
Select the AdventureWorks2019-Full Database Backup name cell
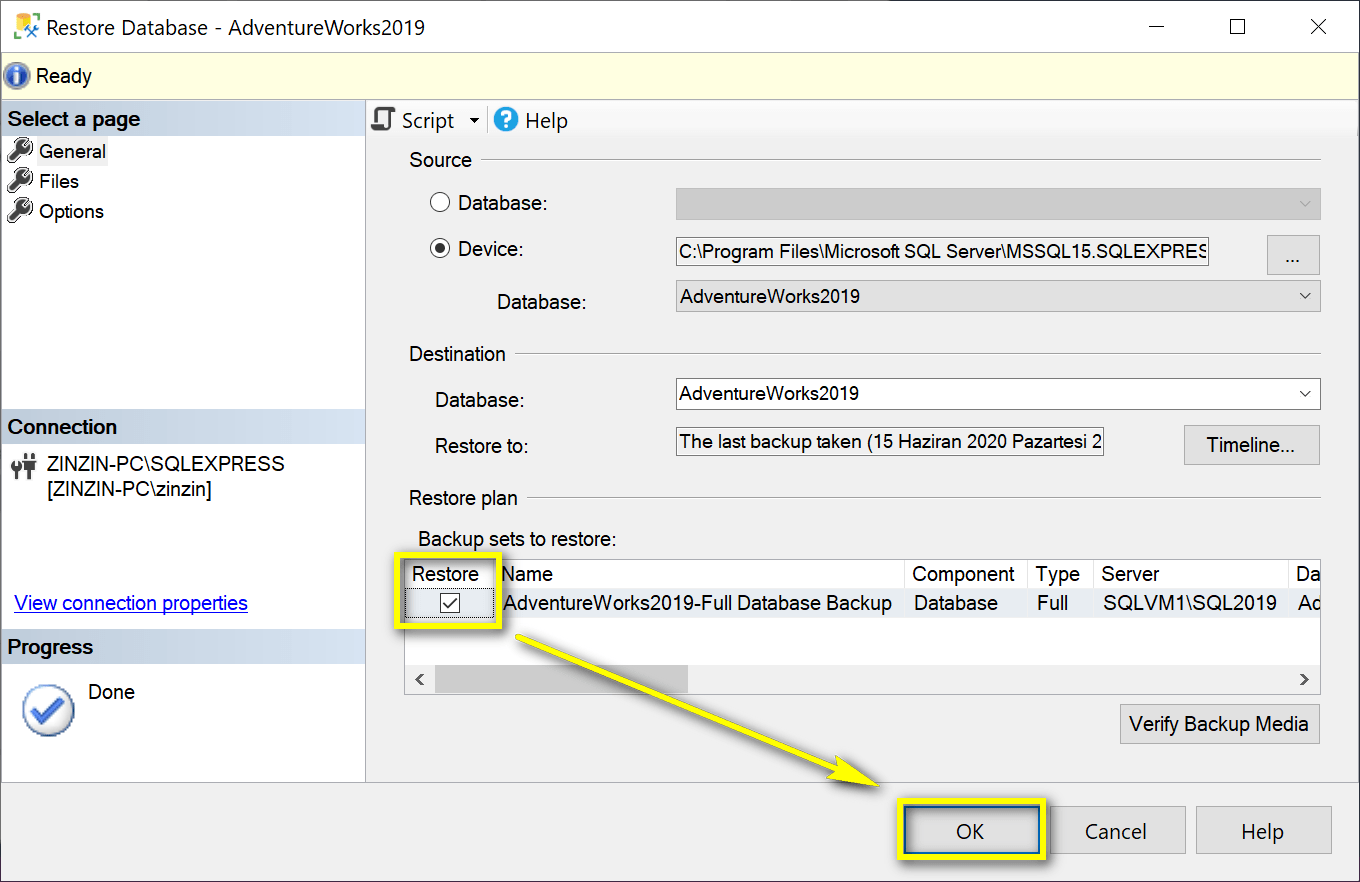(x=698, y=603)
